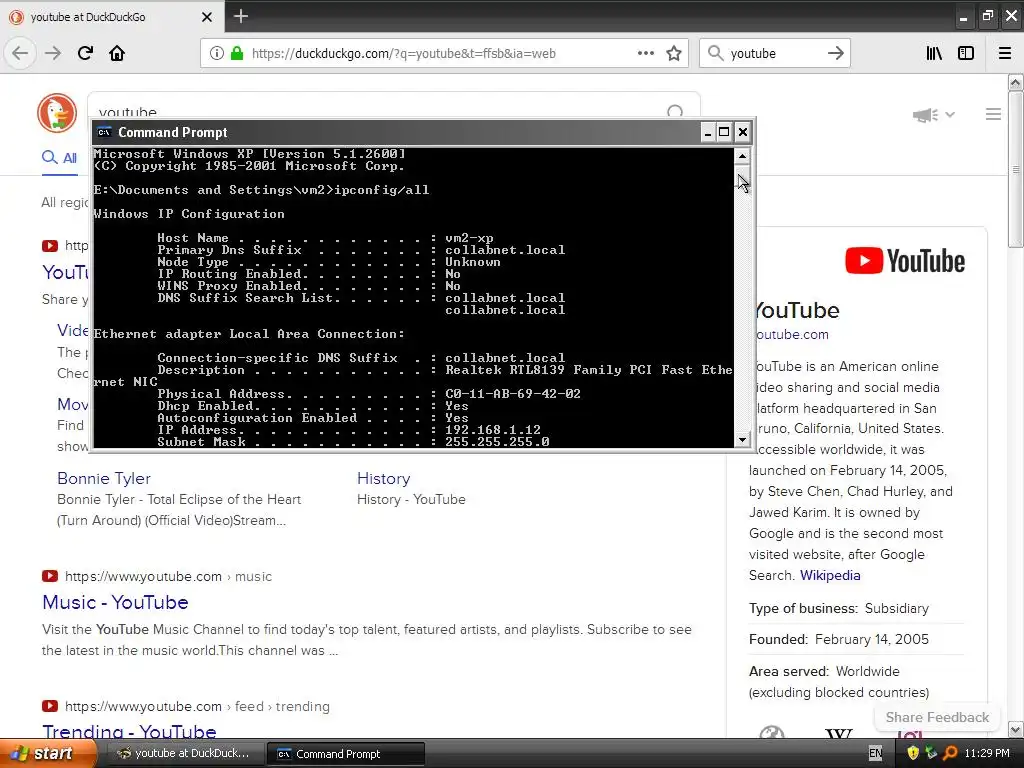The width and height of the screenshot is (1024, 768).
Task: Click the green padlock security icon
Action: click(236, 53)
